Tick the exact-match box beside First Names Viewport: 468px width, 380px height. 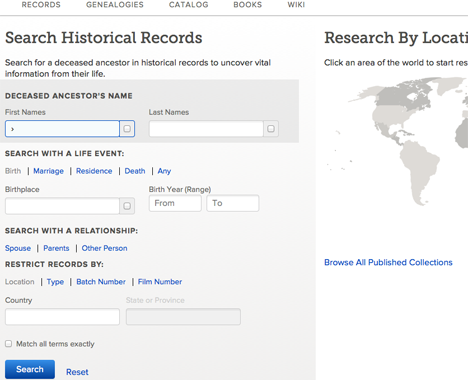127,129
